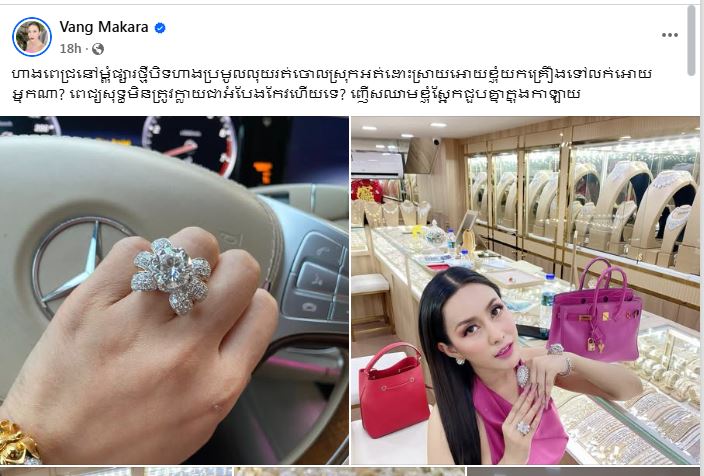Click the red handbag in shop photo
This screenshot has width=704, height=476.
393,390
